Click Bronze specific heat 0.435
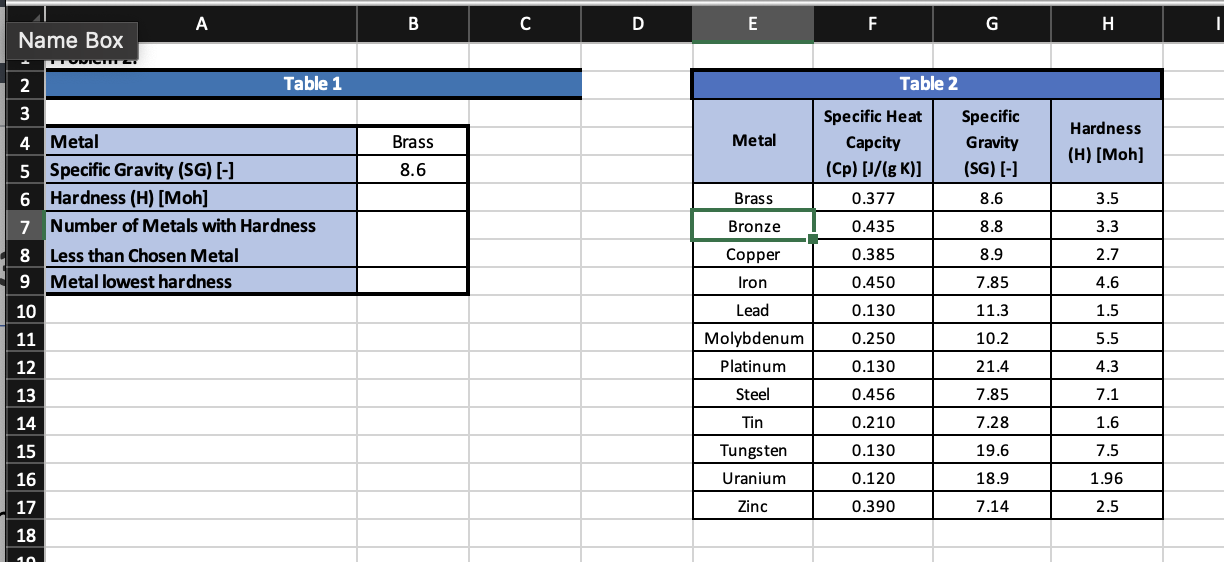The width and height of the screenshot is (1224, 562). [x=873, y=226]
